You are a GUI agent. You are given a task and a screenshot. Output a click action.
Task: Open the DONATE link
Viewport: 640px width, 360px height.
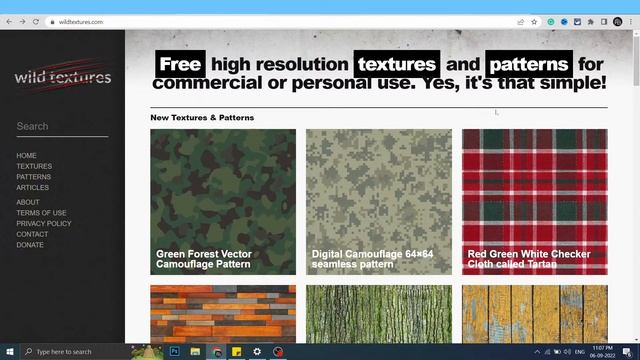(x=30, y=244)
